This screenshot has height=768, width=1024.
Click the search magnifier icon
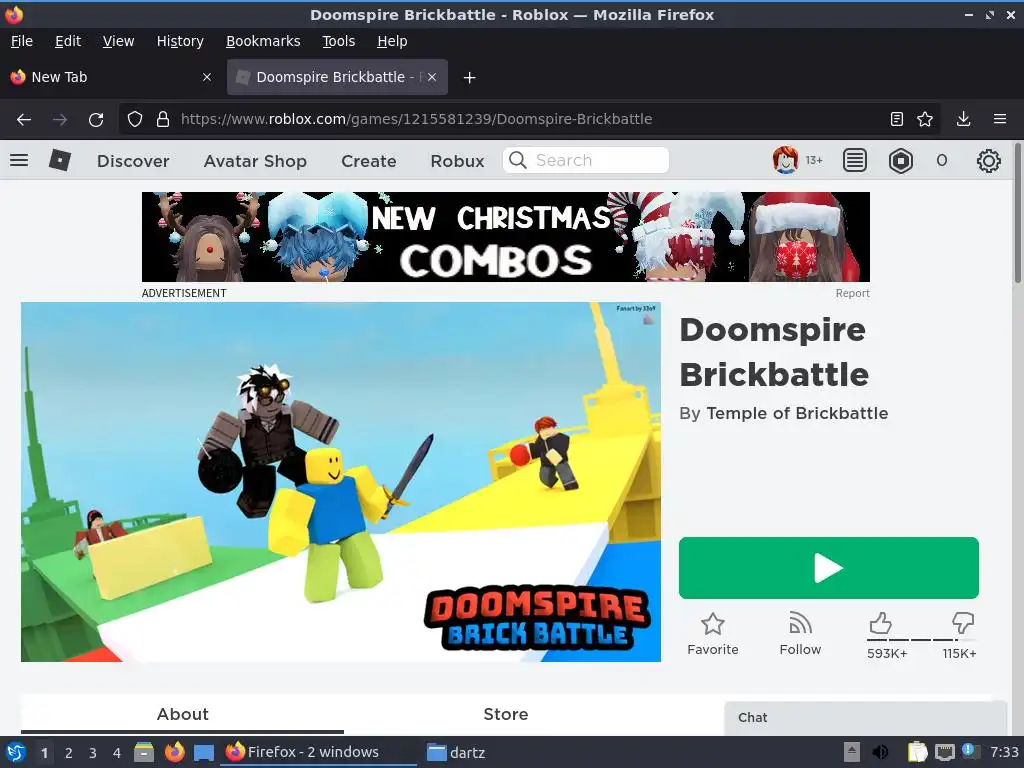coord(517,160)
